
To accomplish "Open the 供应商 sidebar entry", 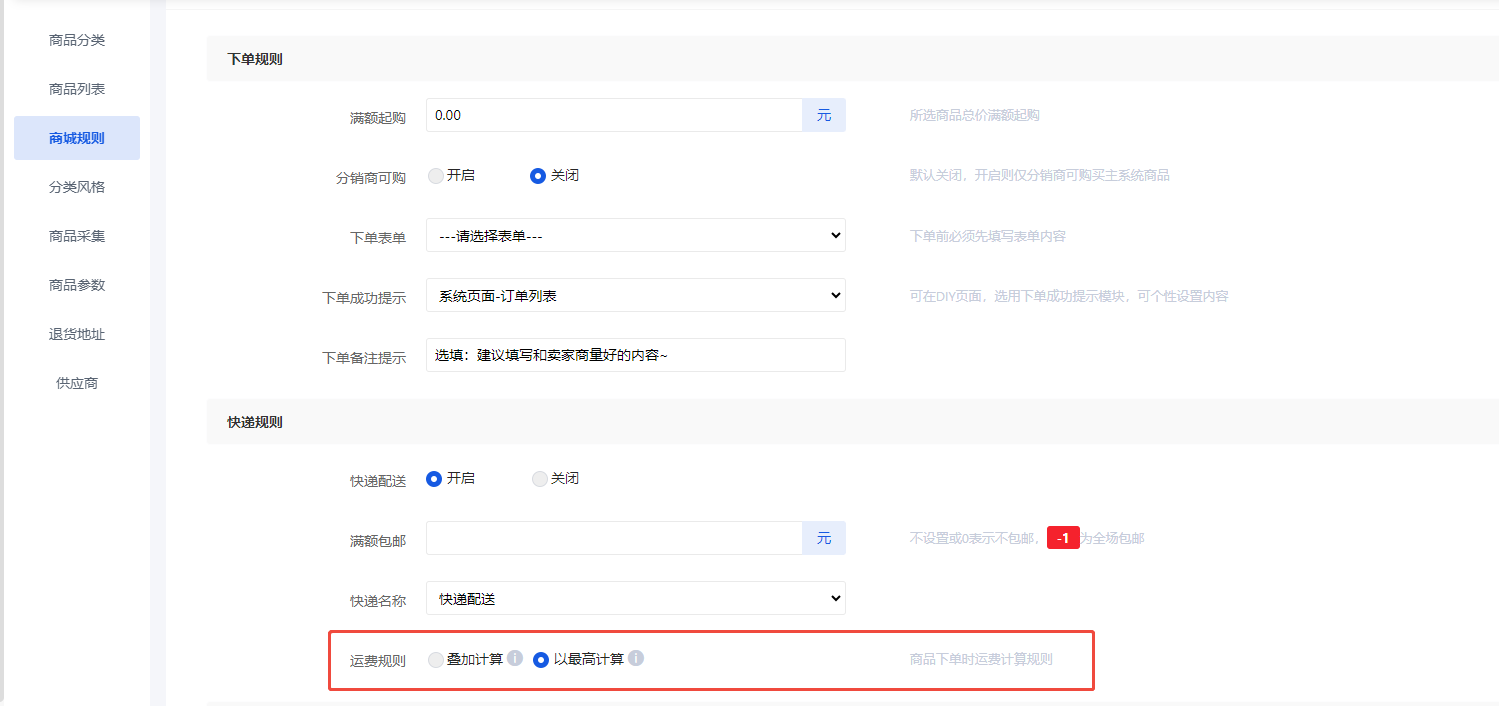I will pyautogui.click(x=77, y=383).
